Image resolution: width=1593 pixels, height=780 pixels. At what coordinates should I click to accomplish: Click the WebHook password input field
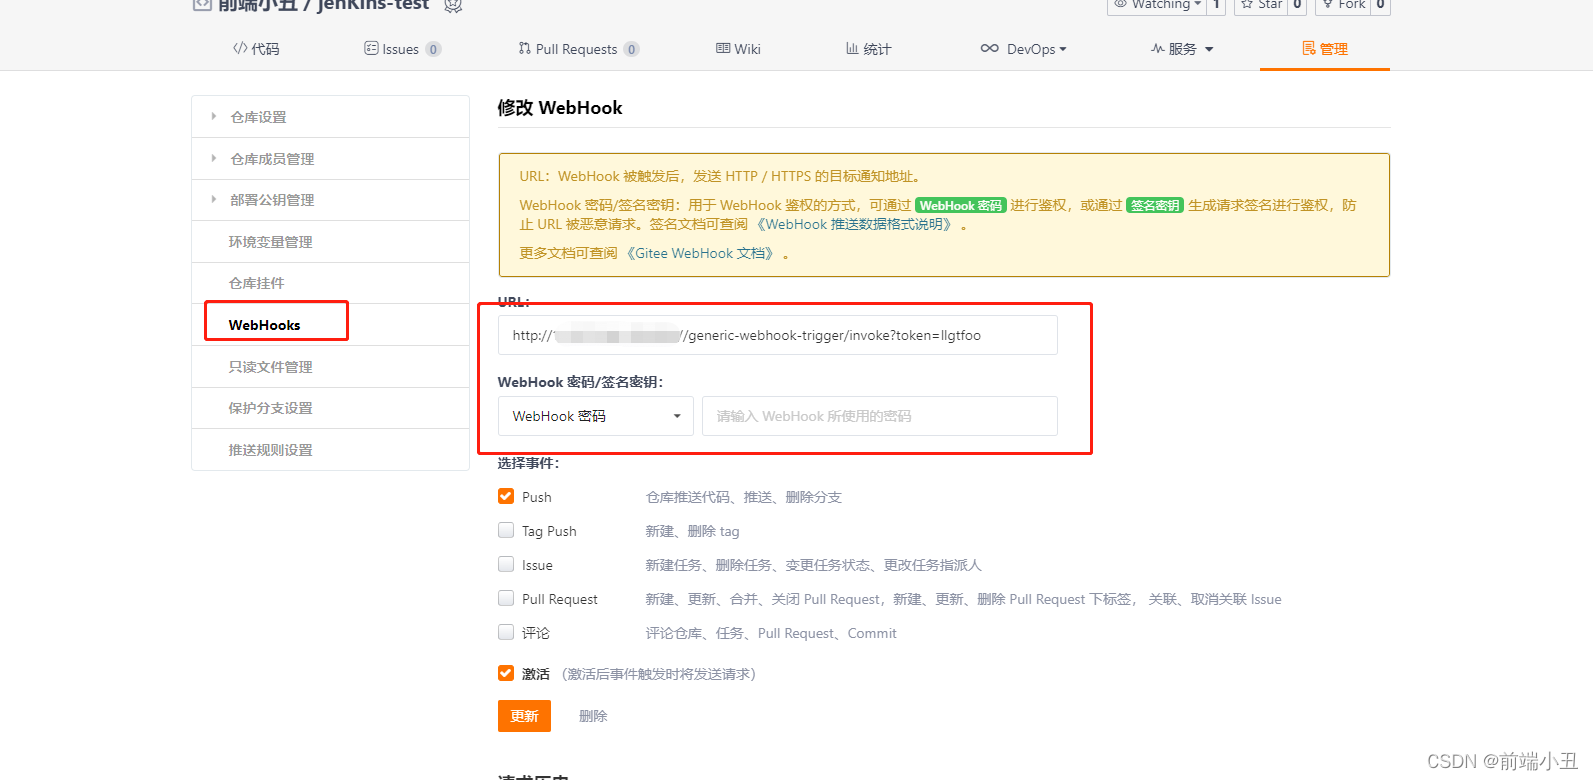(x=879, y=416)
